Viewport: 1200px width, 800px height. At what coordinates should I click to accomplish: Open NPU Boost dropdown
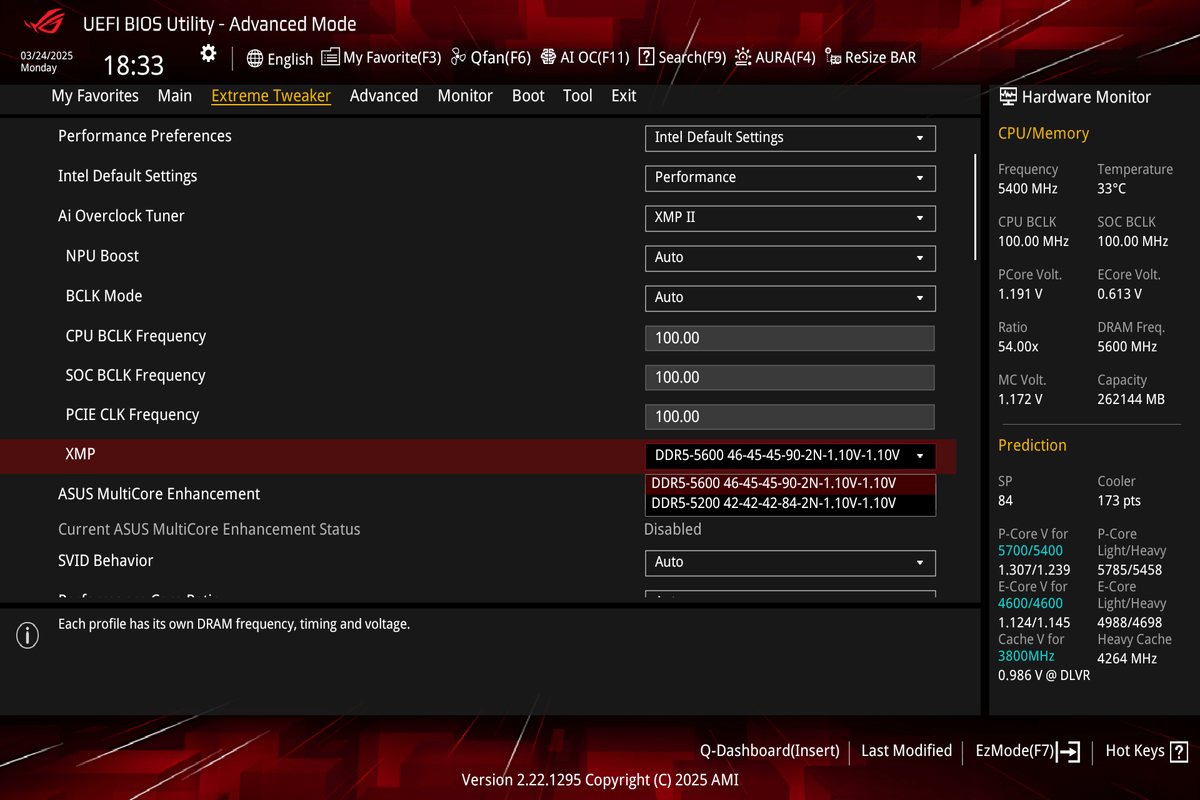click(790, 258)
